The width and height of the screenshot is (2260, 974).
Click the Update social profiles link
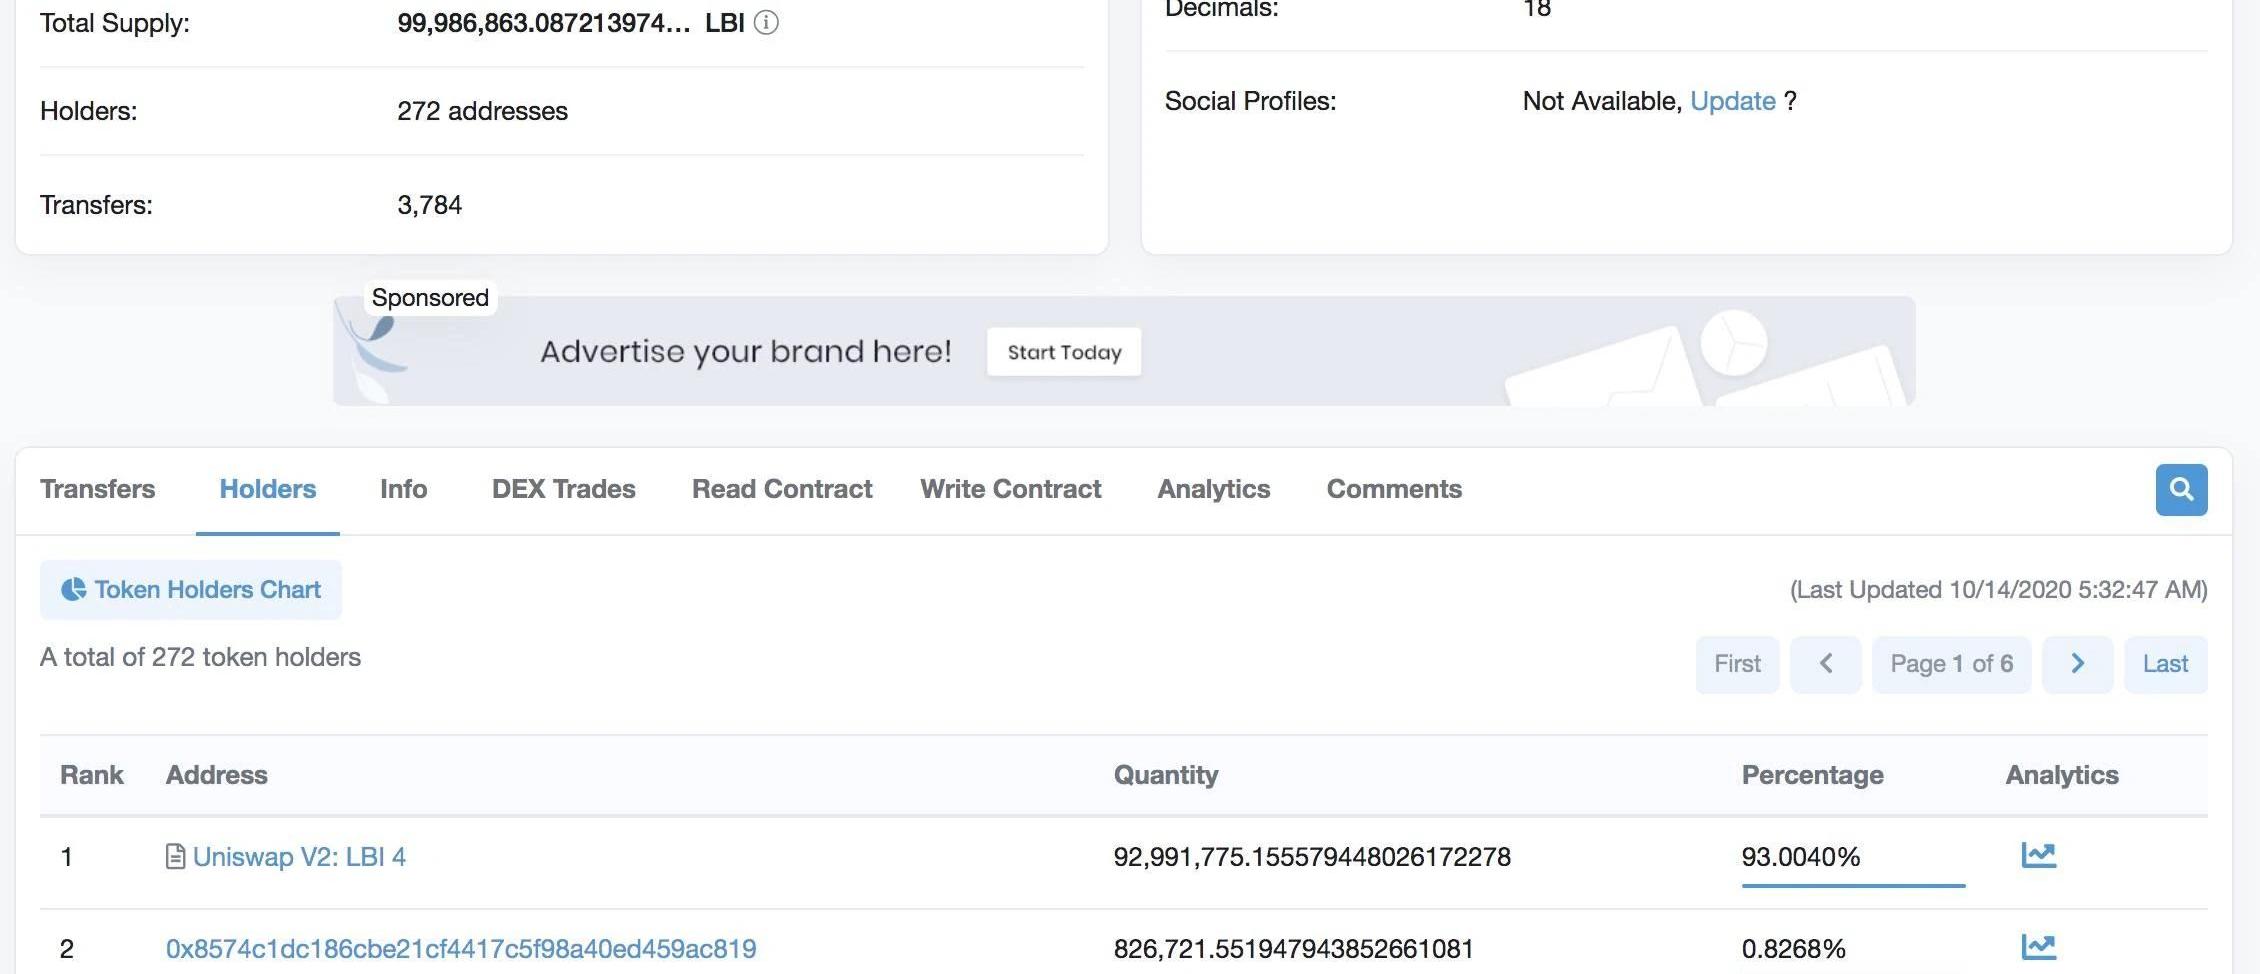[1732, 101]
